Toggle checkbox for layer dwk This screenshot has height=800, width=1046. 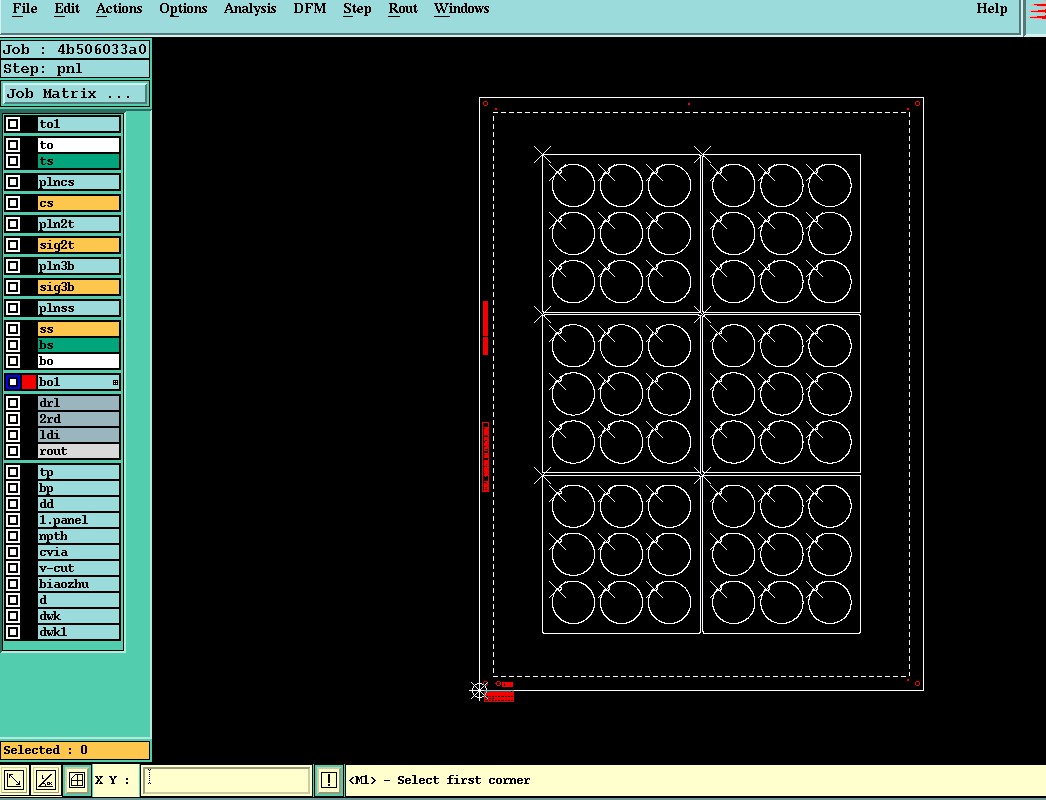tap(13, 616)
